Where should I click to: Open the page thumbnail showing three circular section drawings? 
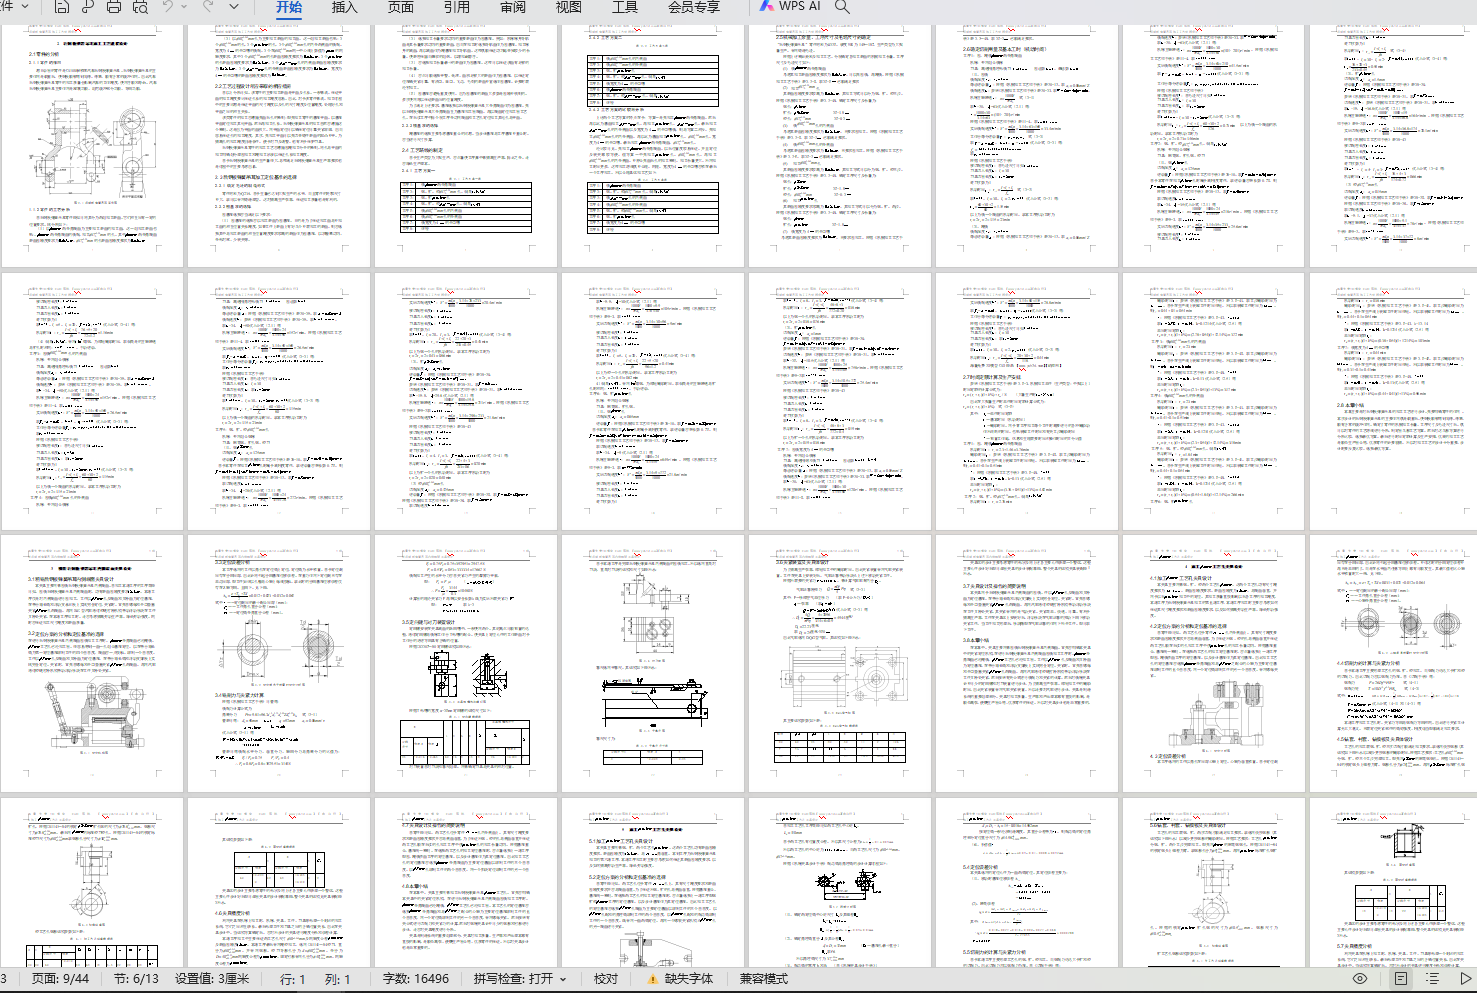click(1402, 663)
